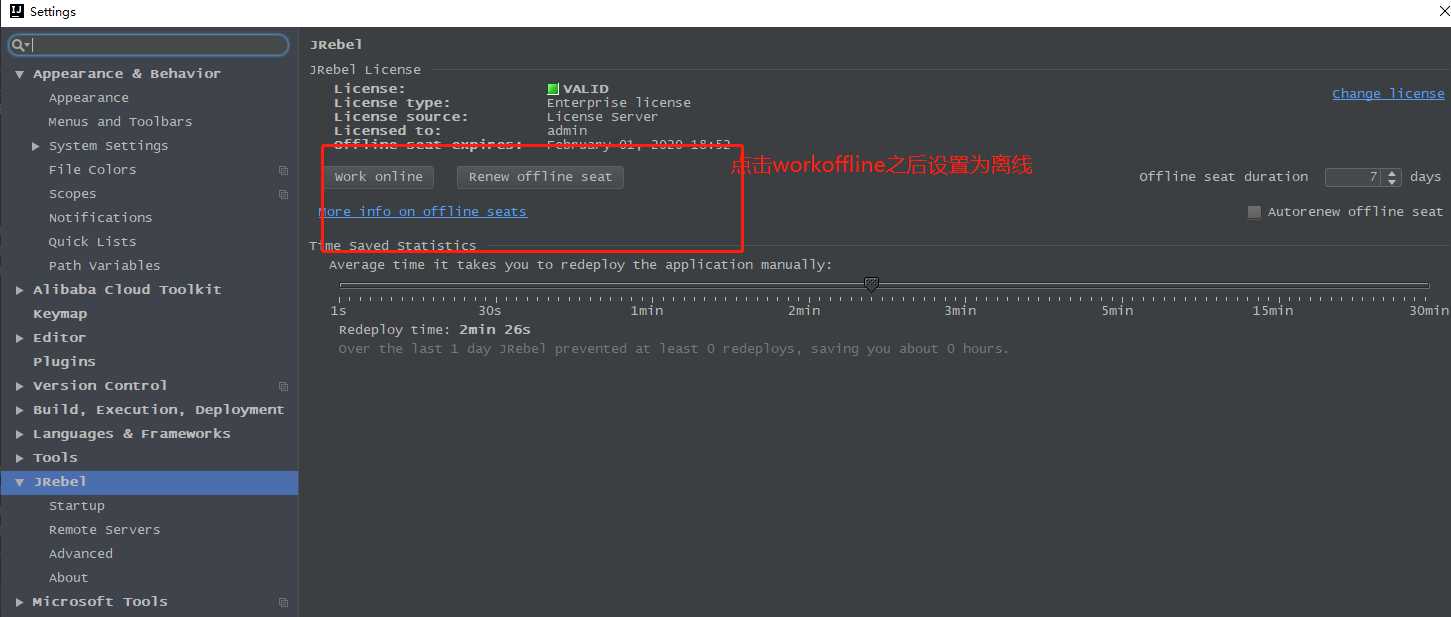Open Quick Lists settings
1451x617 pixels.
click(92, 242)
